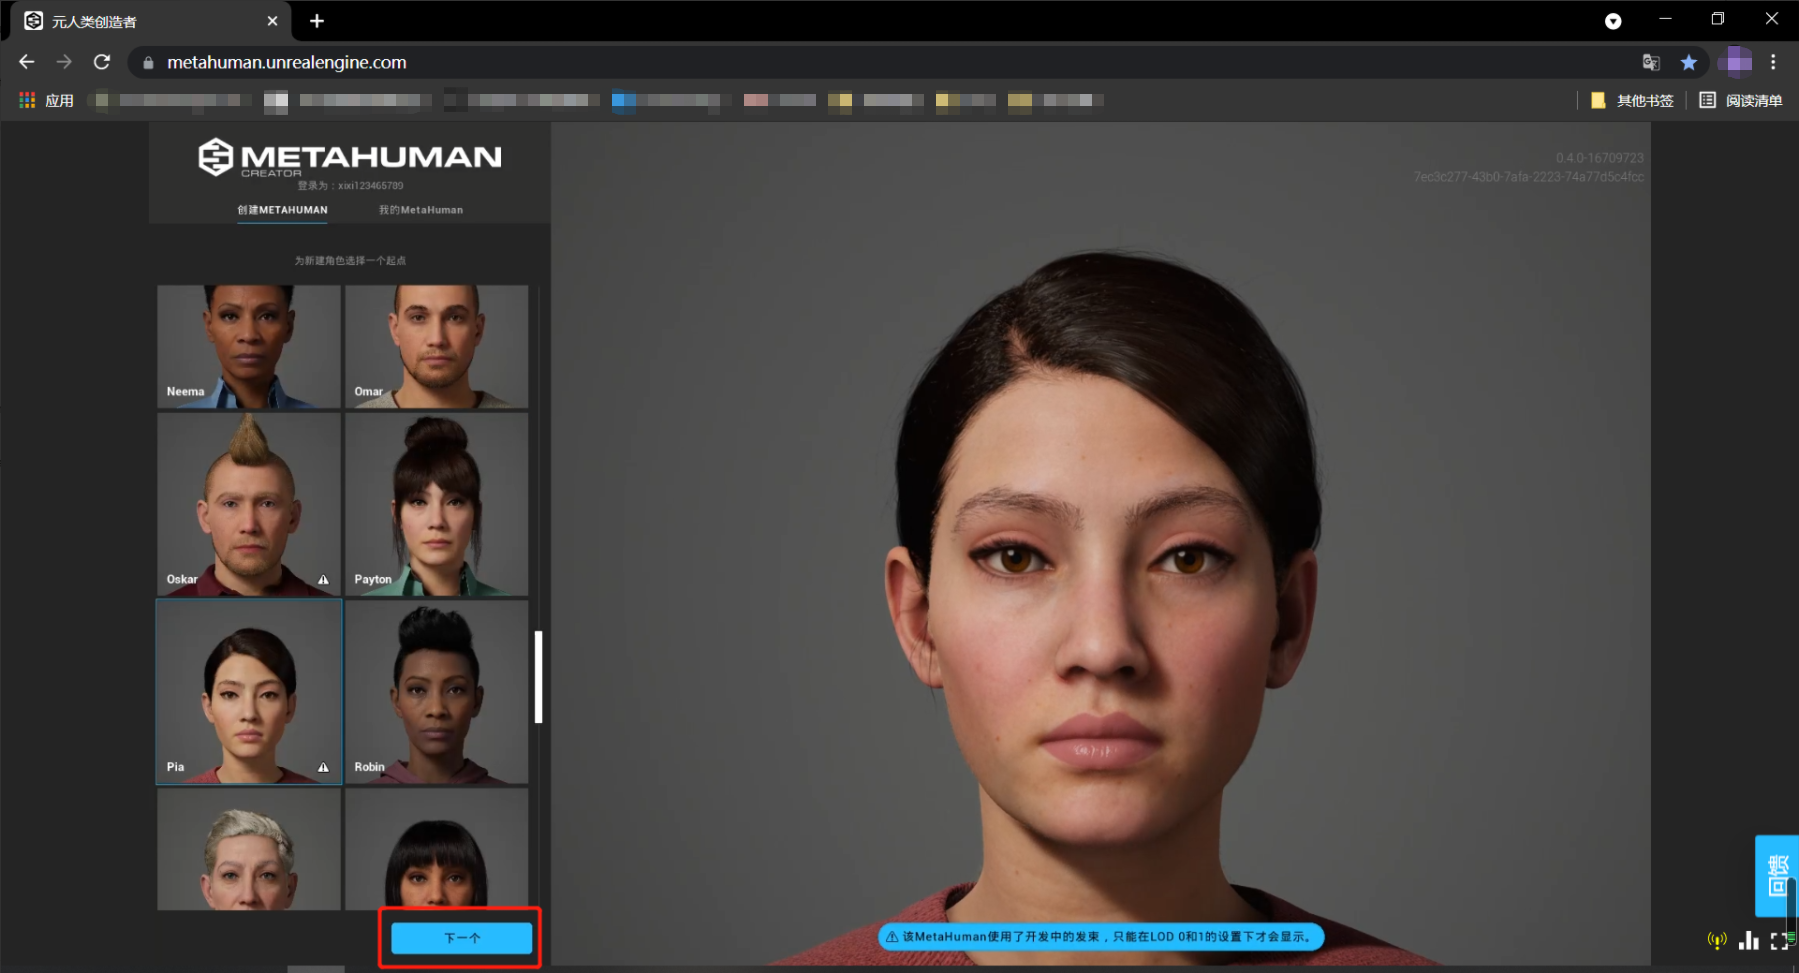Select the Pia character preset
Viewport: 1799px width, 973px height.
point(249,692)
